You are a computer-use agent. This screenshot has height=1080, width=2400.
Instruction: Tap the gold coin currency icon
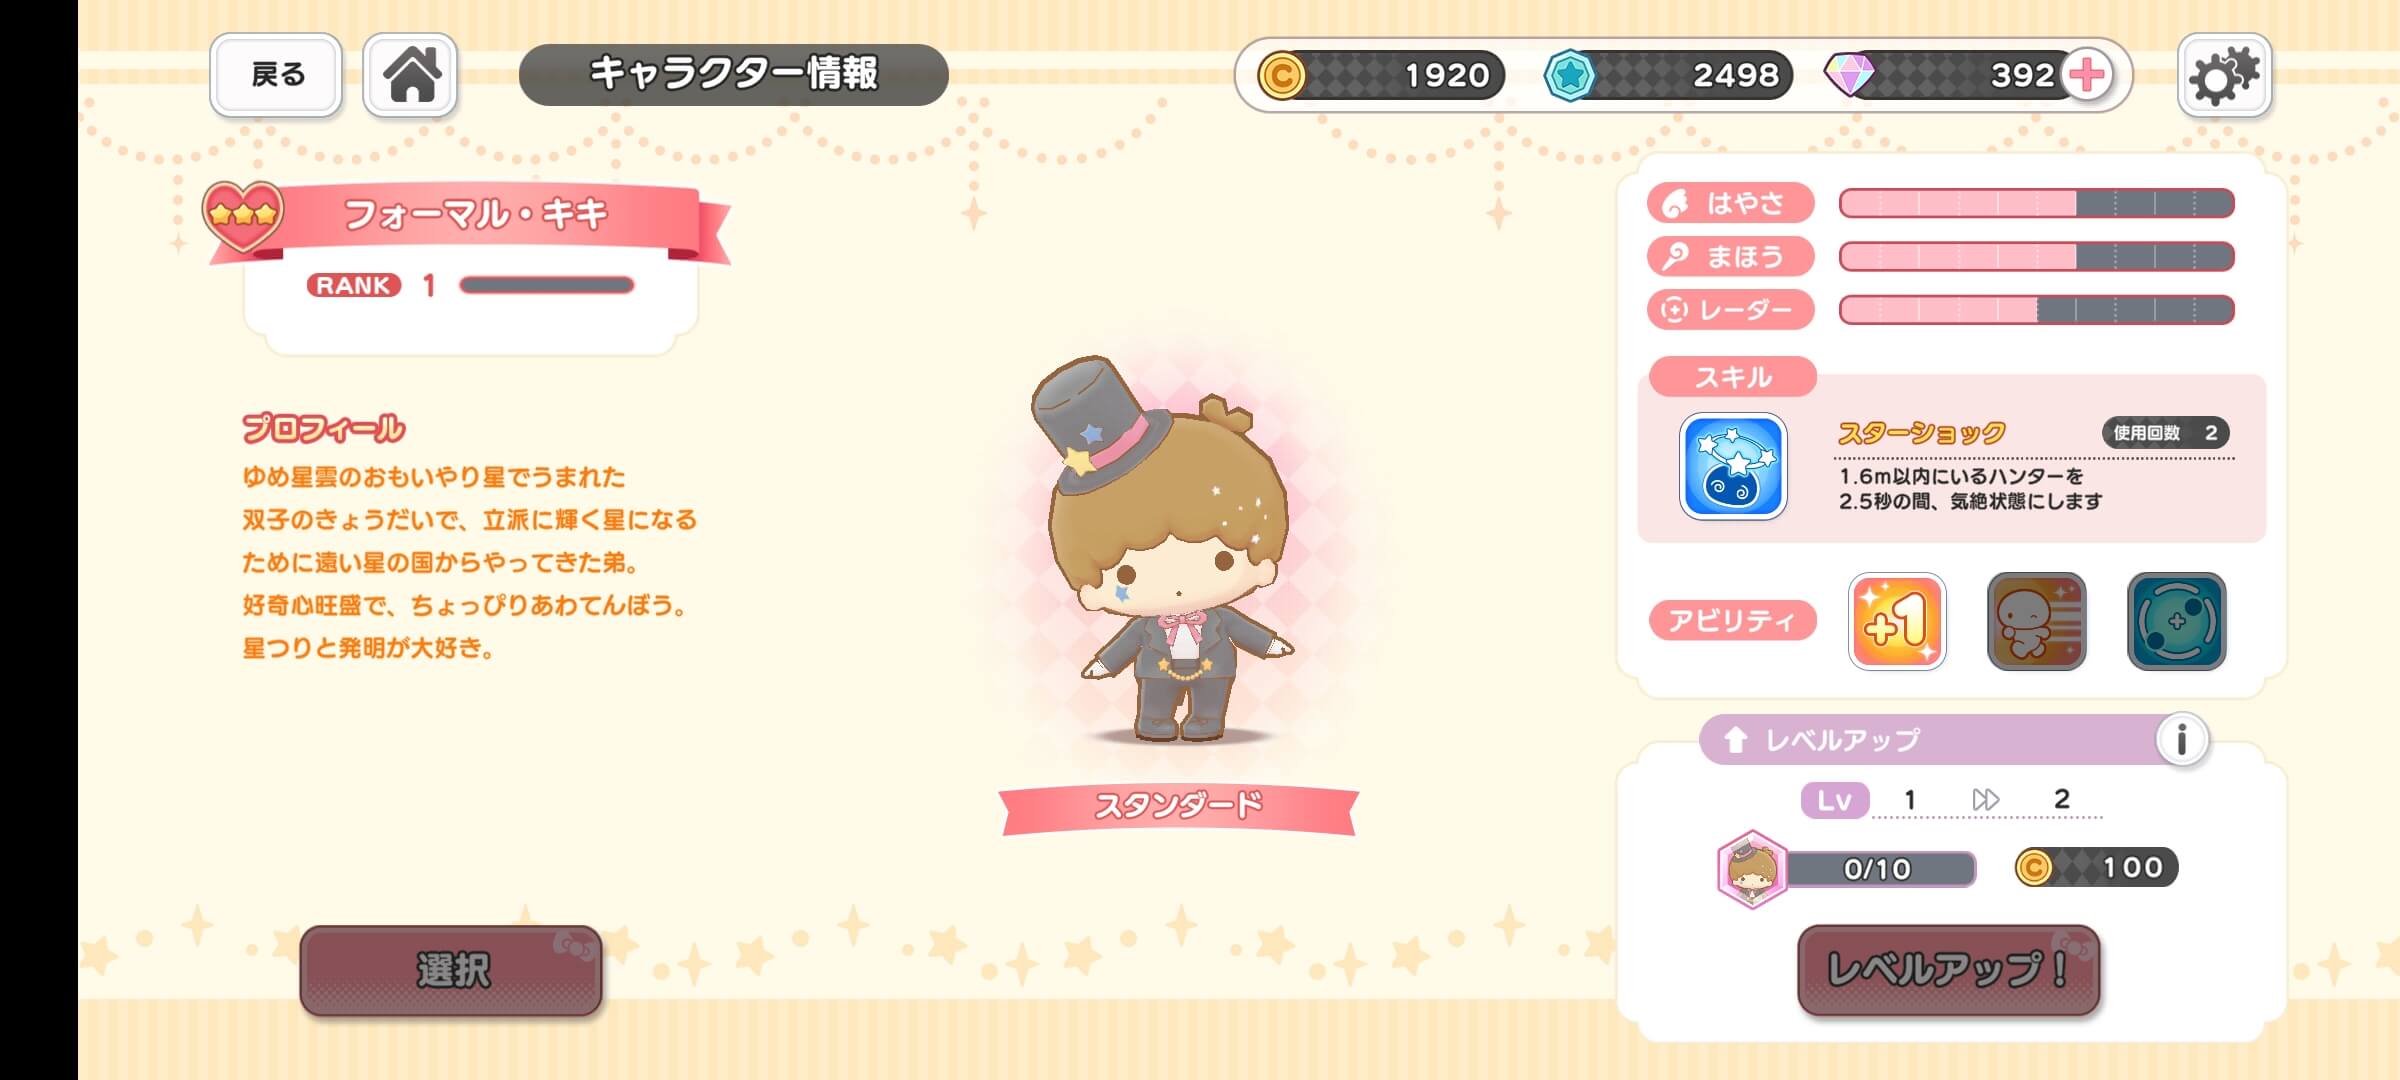[1281, 75]
